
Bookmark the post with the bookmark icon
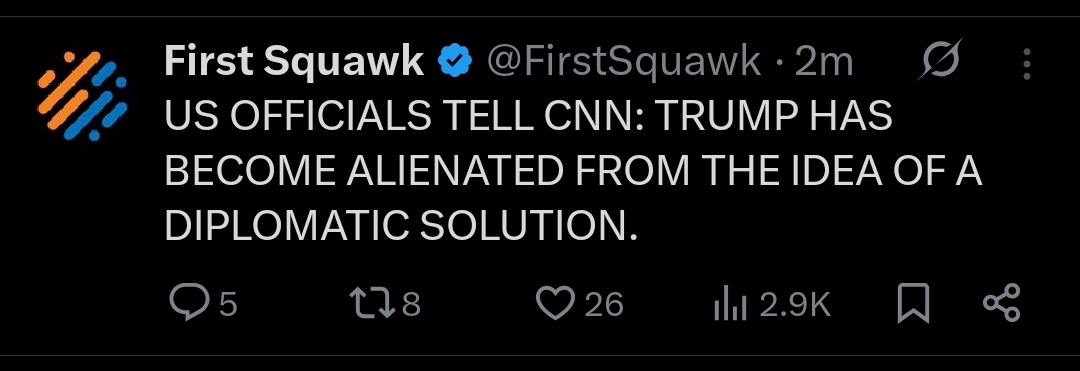click(x=913, y=303)
